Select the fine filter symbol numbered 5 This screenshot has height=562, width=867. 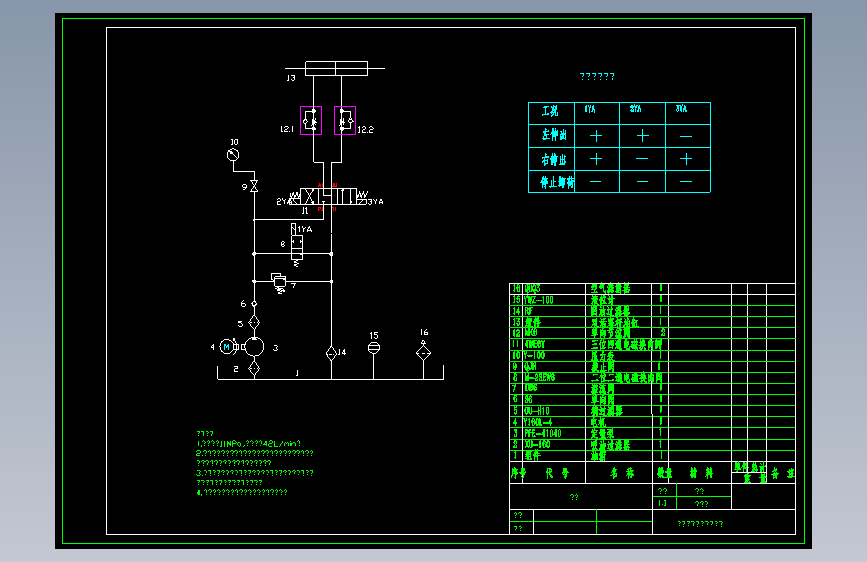[x=254, y=322]
